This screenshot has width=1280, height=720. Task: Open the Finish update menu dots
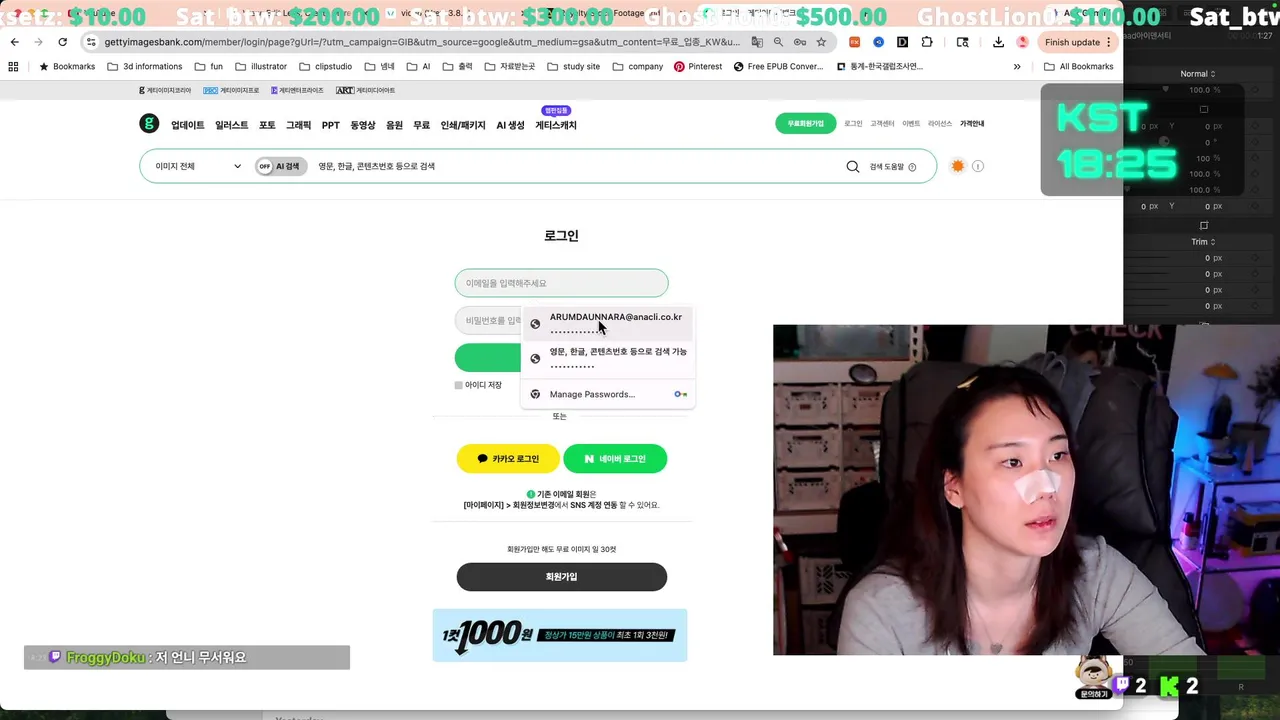pos(1108,42)
